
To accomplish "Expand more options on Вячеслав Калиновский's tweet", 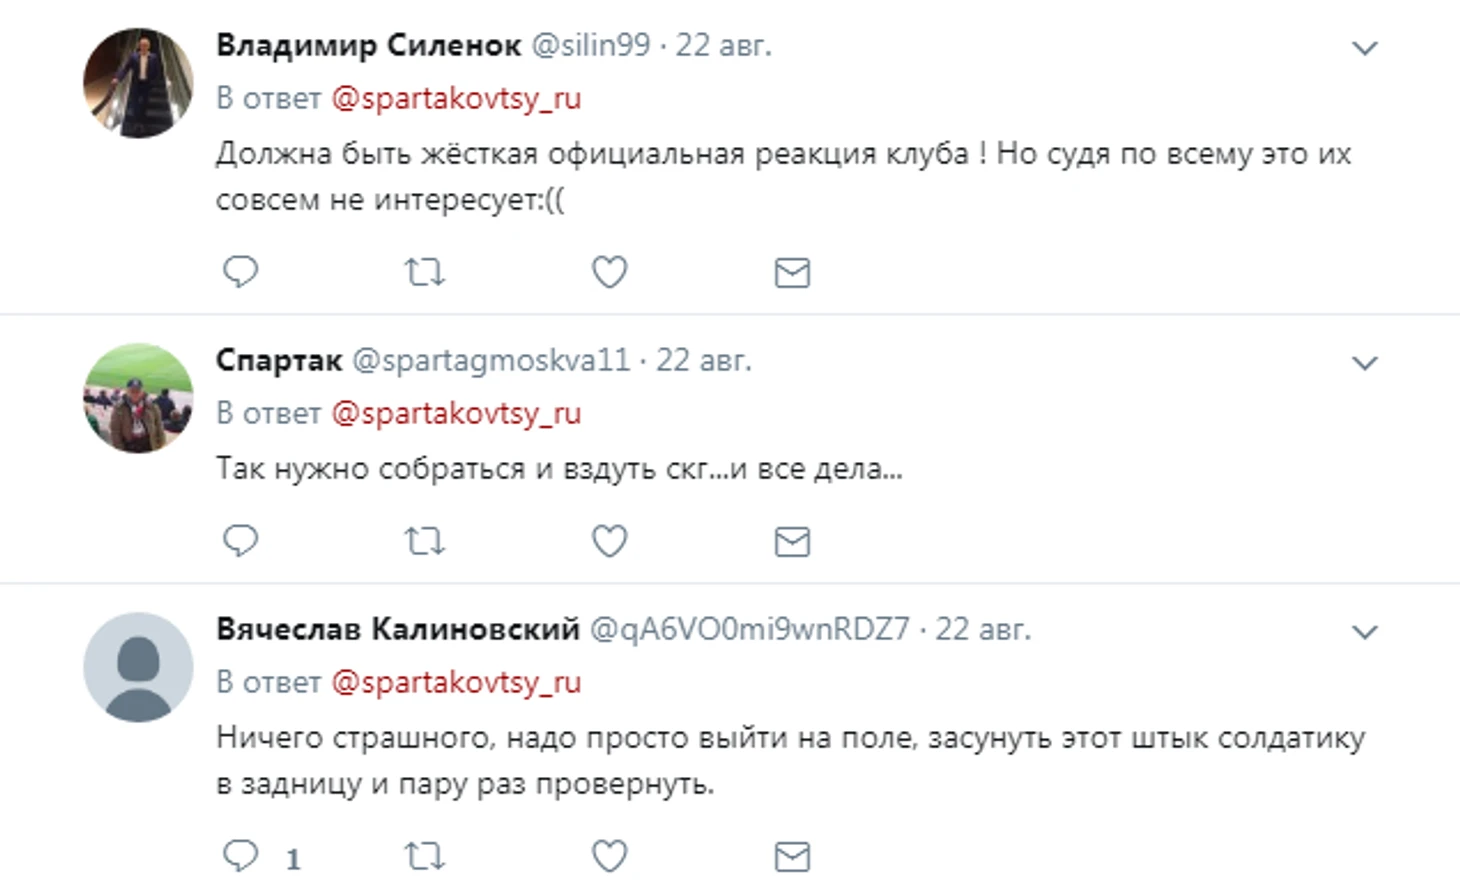I will (x=1364, y=632).
